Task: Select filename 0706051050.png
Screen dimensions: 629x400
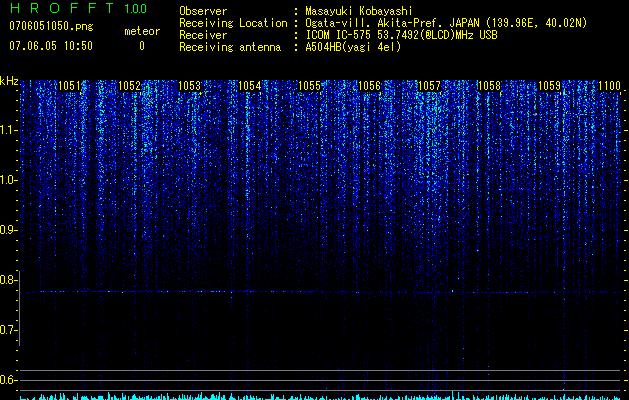Action: [51, 27]
